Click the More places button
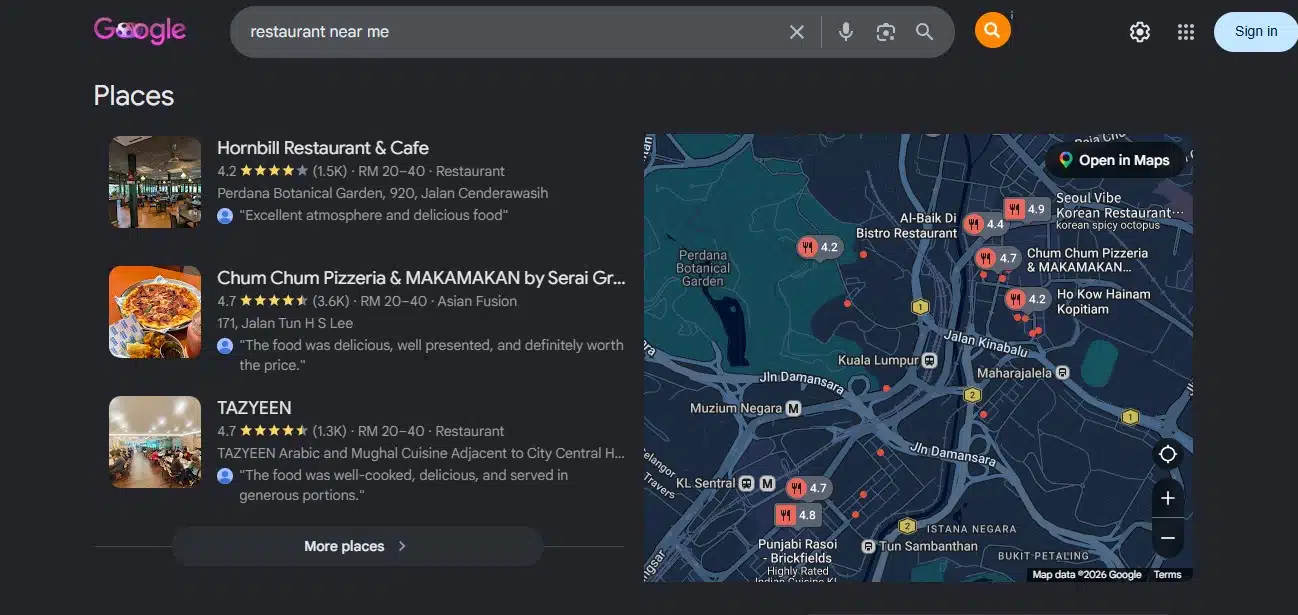This screenshot has width=1298, height=615. [357, 546]
